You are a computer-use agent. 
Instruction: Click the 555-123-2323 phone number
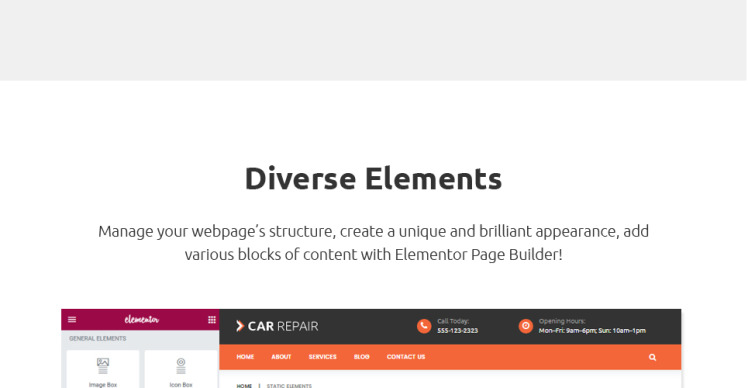pyautogui.click(x=457, y=331)
